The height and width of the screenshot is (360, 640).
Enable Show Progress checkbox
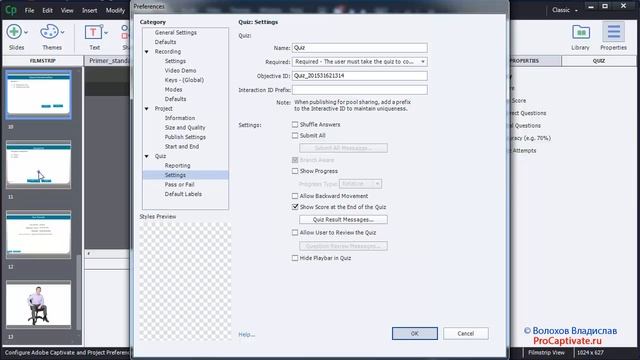coord(295,171)
